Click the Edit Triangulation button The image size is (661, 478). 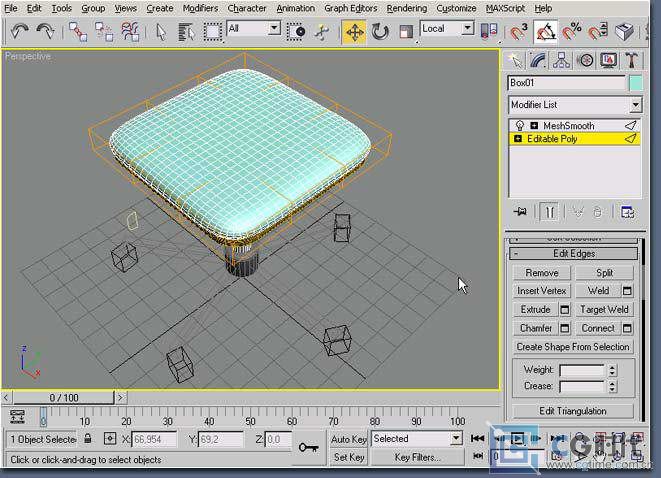pyautogui.click(x=572, y=411)
